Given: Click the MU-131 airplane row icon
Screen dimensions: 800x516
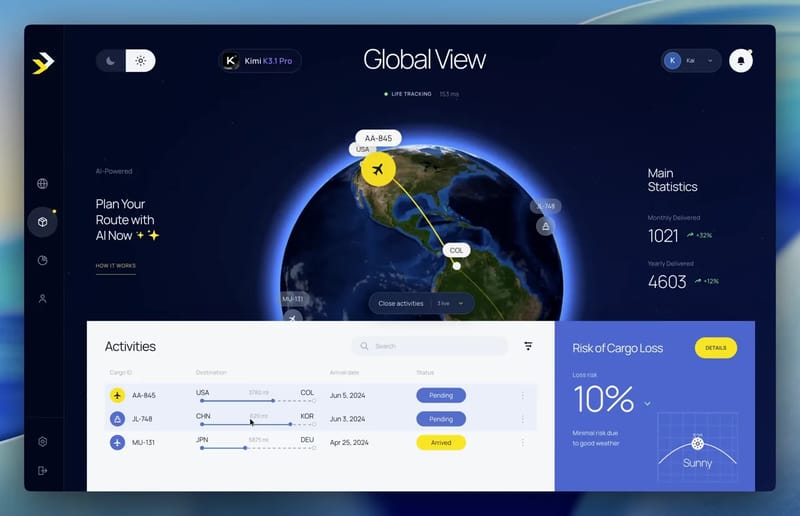Looking at the screenshot, I should coord(117,442).
